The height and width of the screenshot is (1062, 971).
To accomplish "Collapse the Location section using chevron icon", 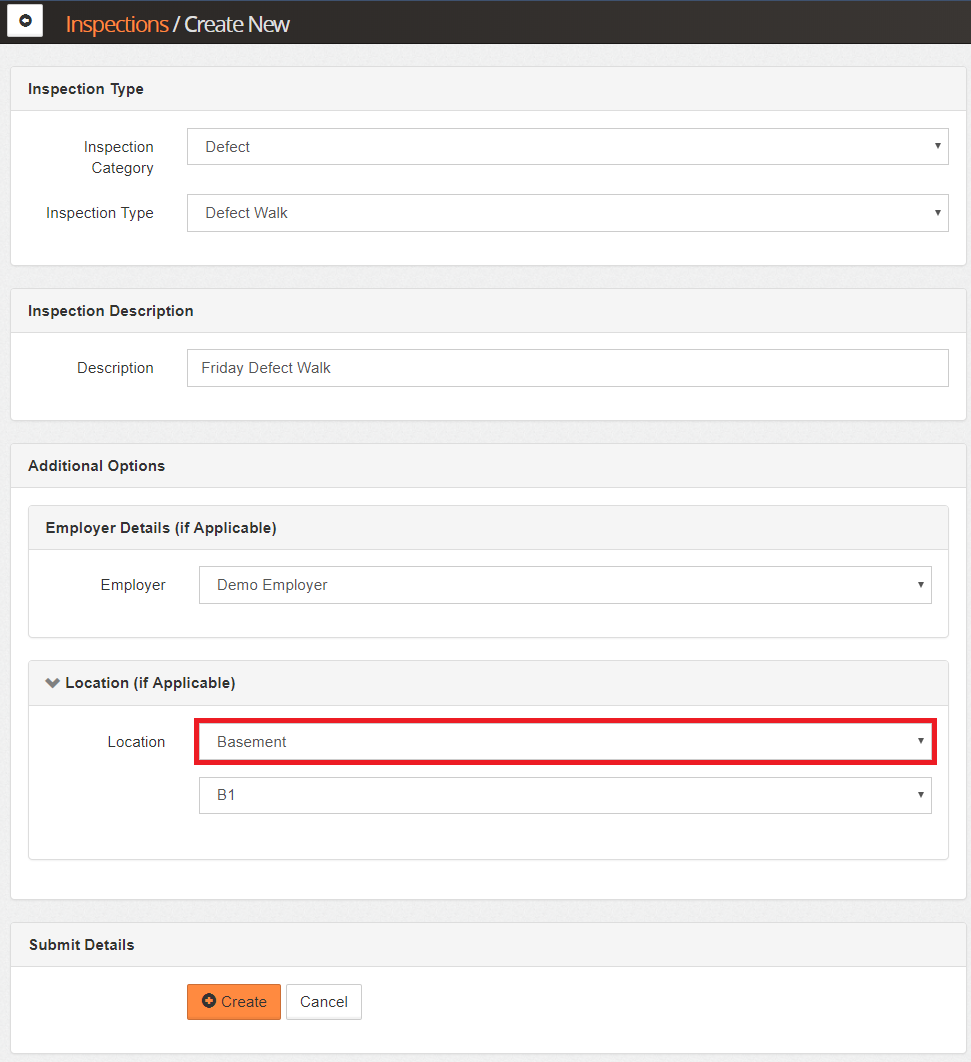I will (52, 683).
